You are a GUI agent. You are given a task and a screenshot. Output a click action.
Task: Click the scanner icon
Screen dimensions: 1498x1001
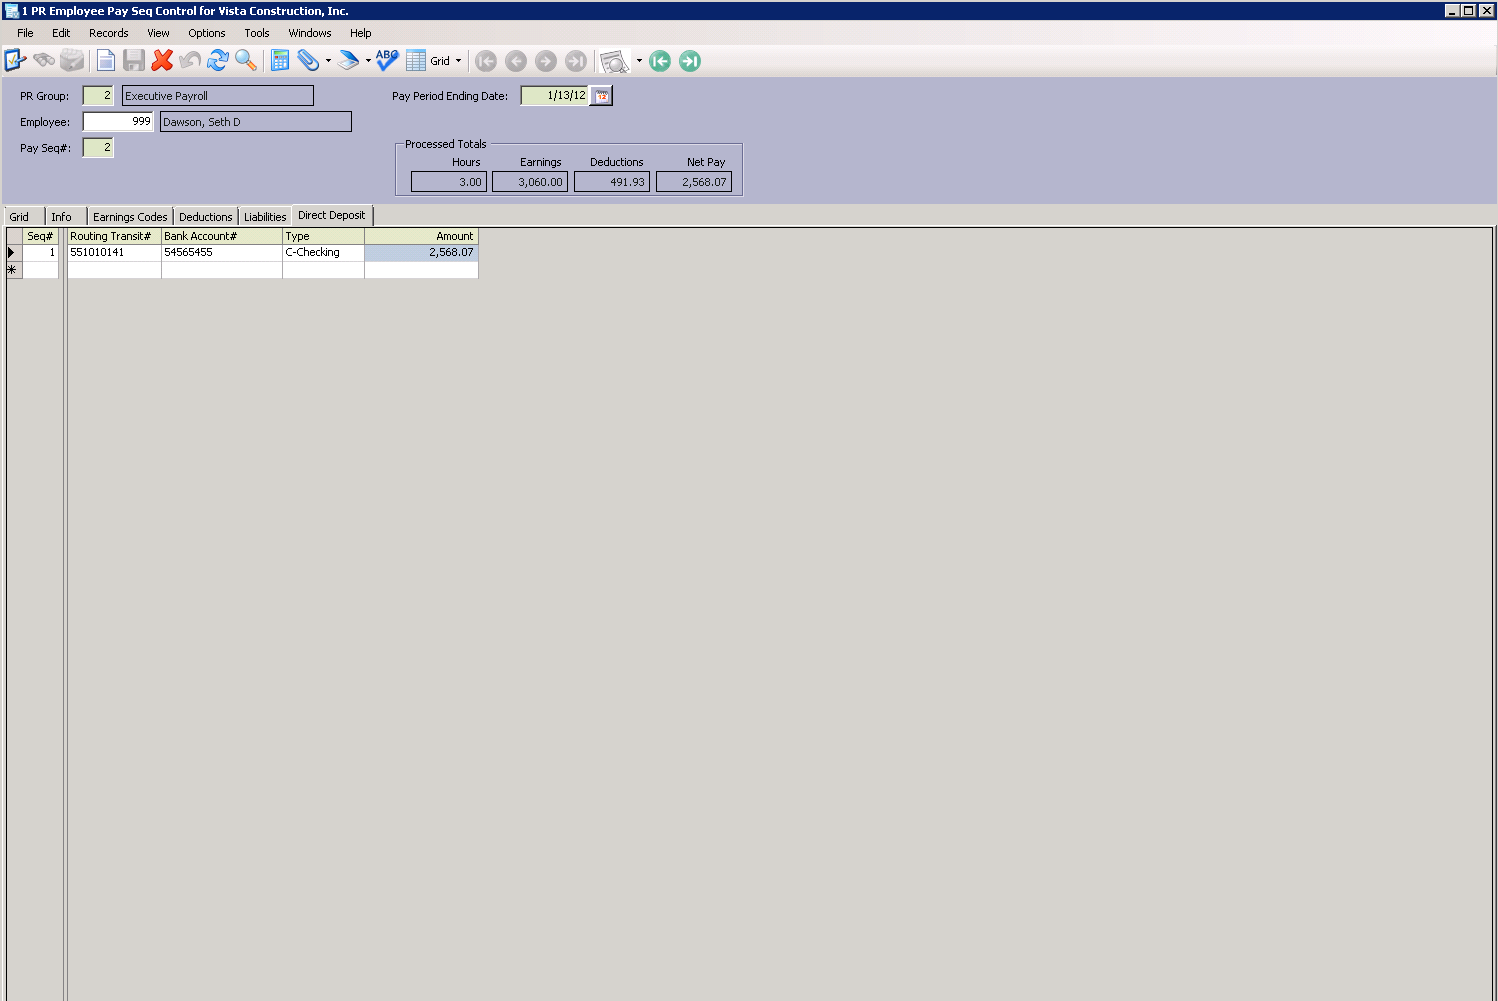pyautogui.click(x=348, y=61)
